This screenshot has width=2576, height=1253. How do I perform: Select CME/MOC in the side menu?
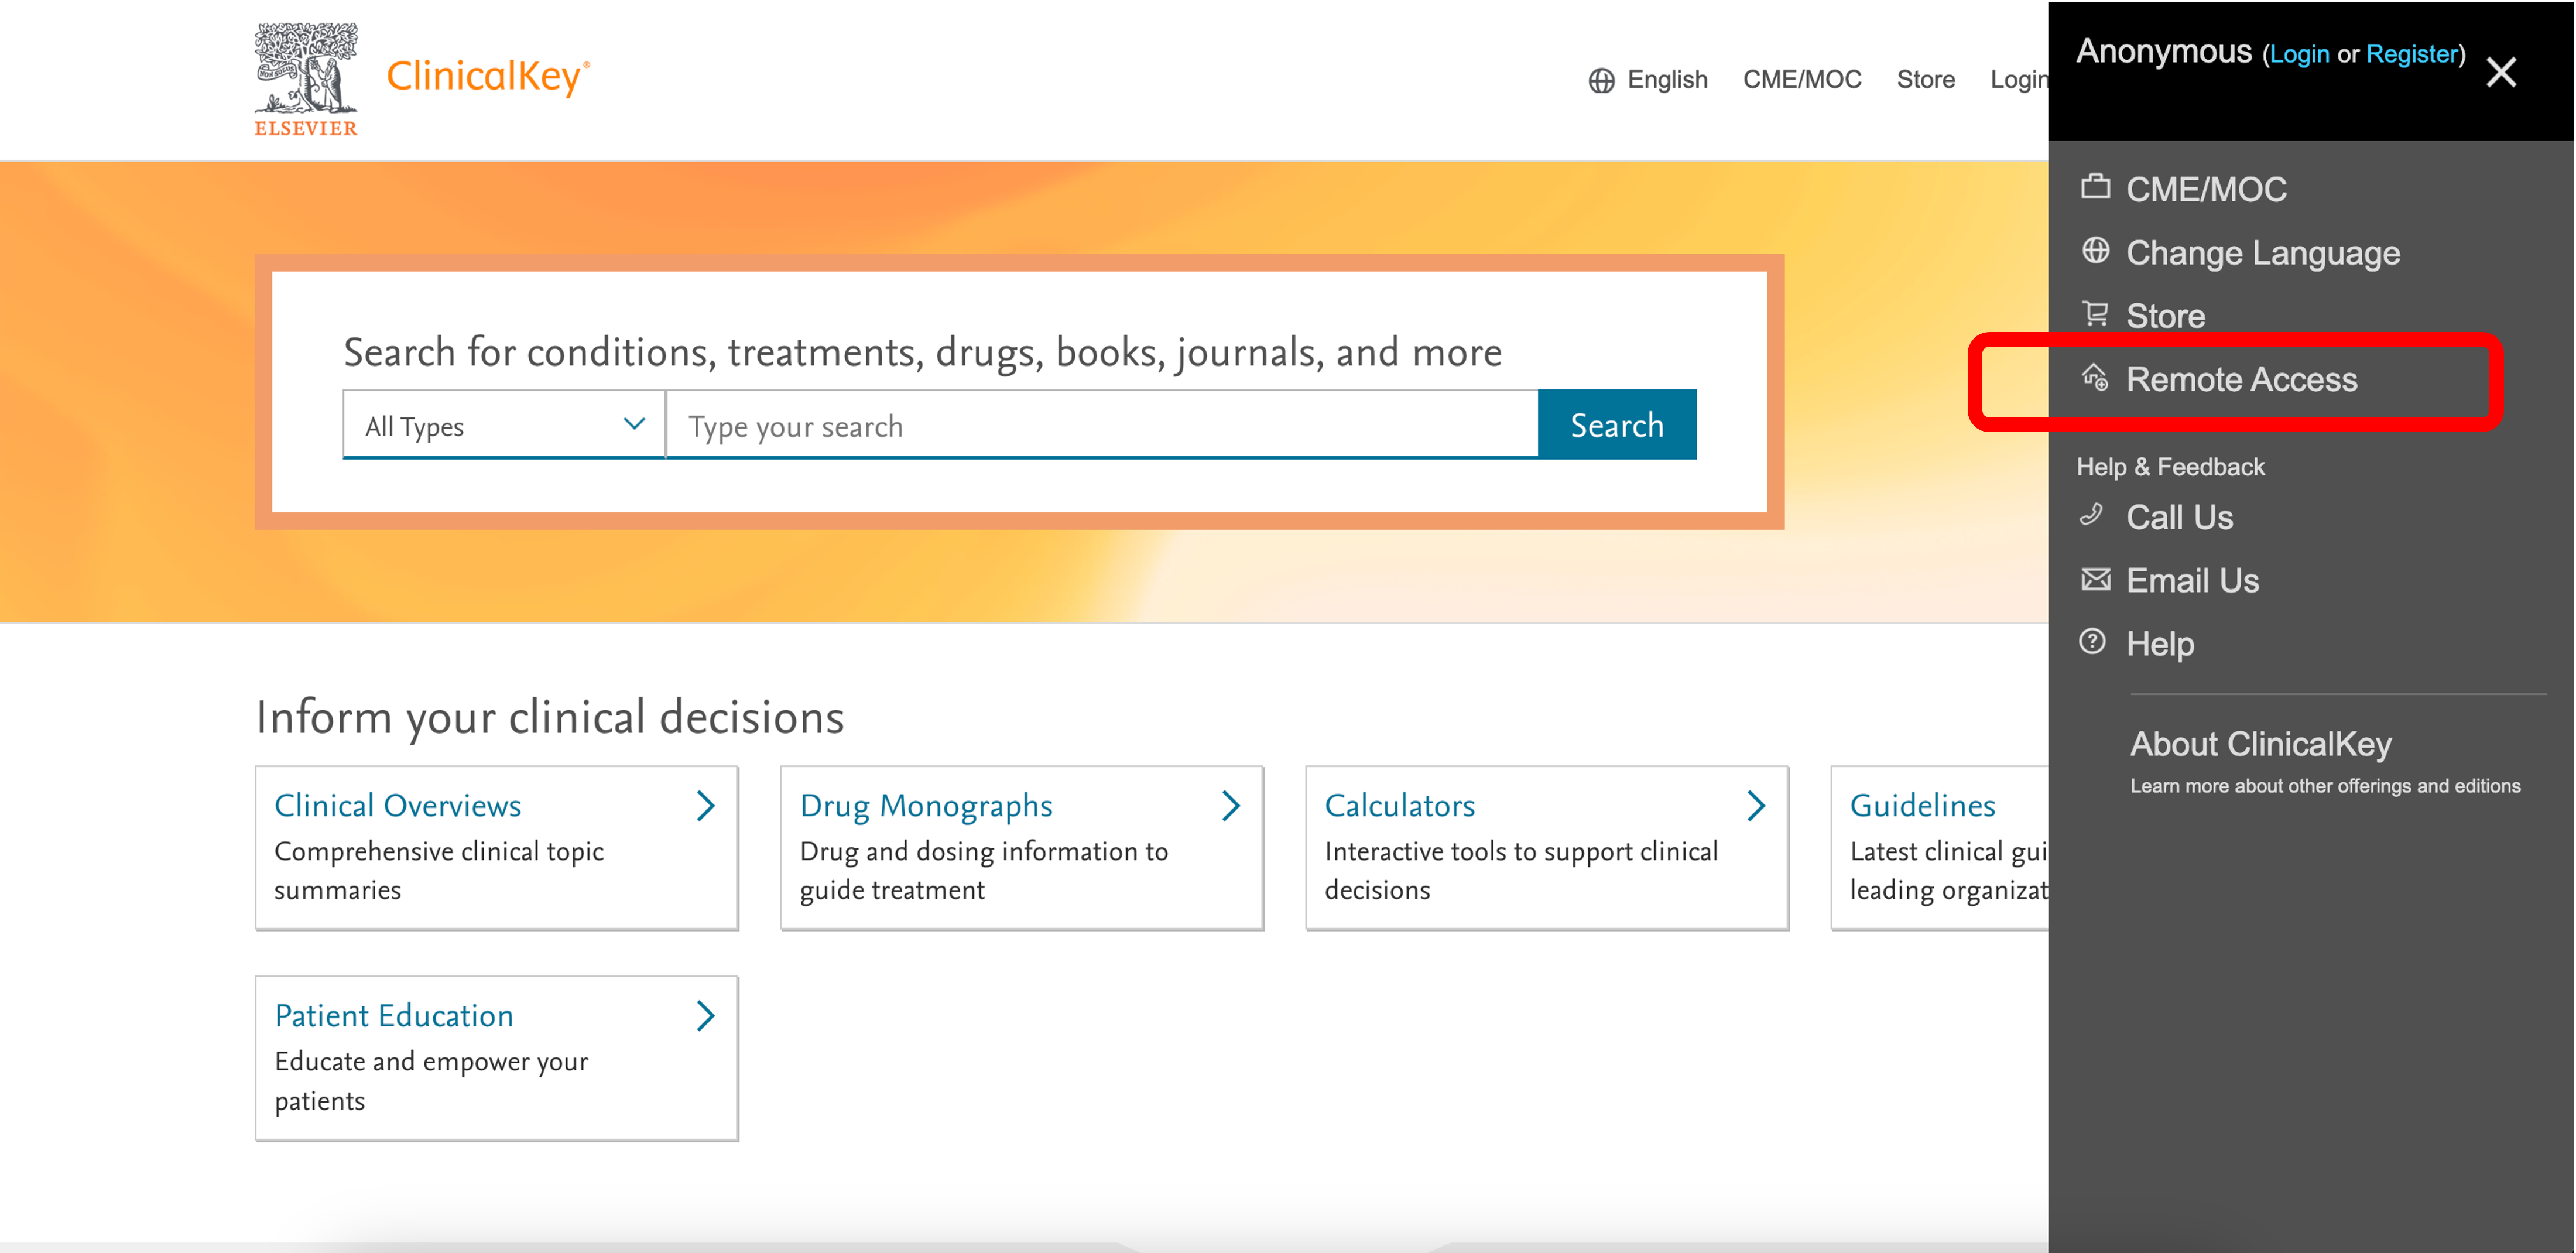click(2206, 189)
